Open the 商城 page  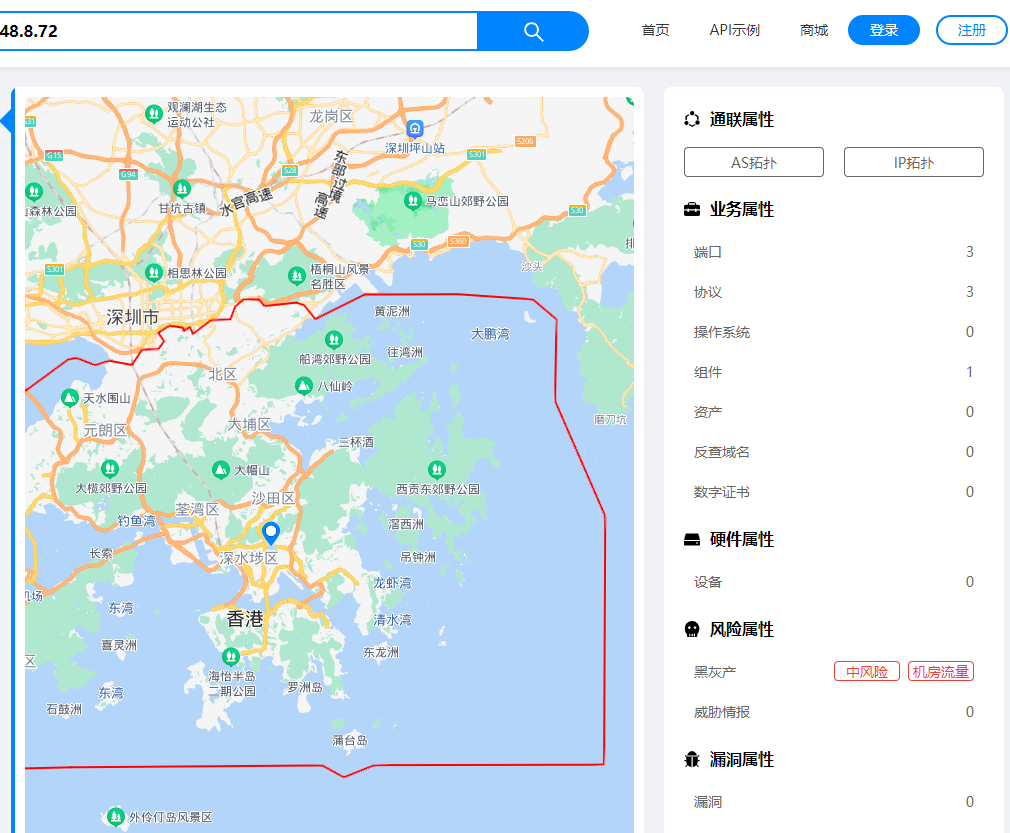coord(813,30)
